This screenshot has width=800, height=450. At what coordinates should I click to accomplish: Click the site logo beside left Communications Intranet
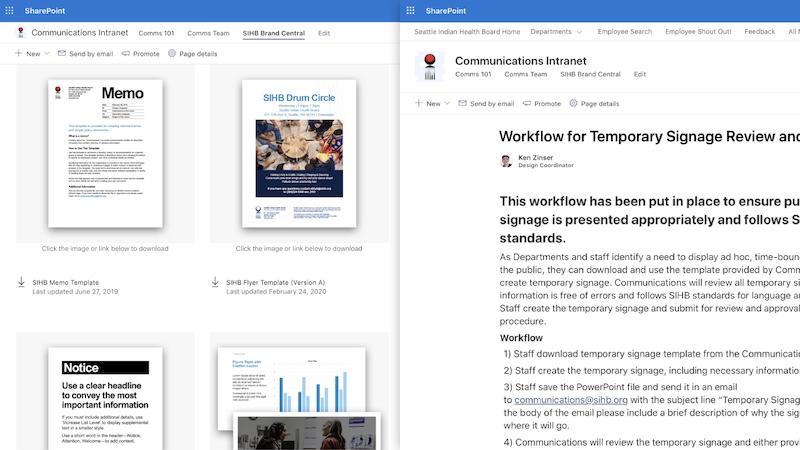(x=20, y=33)
